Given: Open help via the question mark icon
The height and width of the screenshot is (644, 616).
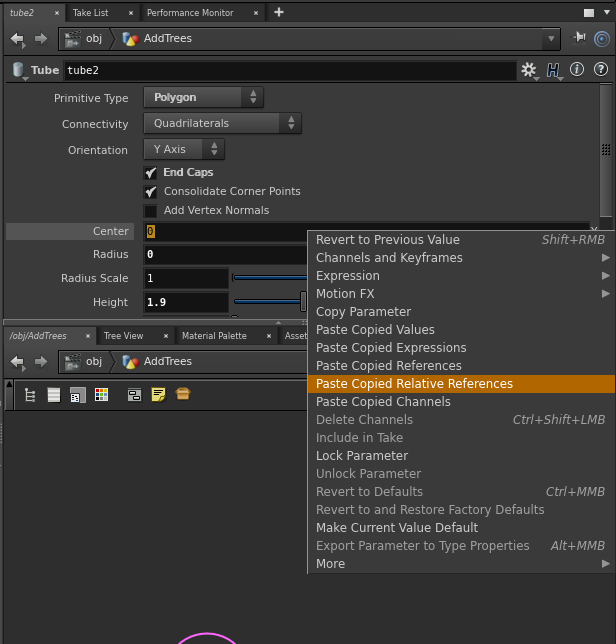Looking at the screenshot, I should coord(601,69).
